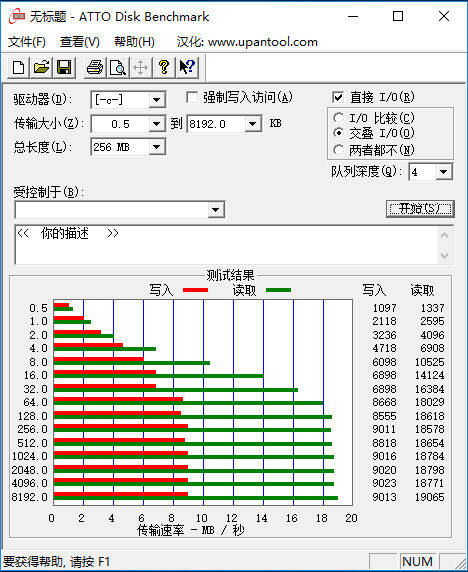Save results using the floppy disk icon
This screenshot has width=468, height=572.
pos(64,68)
